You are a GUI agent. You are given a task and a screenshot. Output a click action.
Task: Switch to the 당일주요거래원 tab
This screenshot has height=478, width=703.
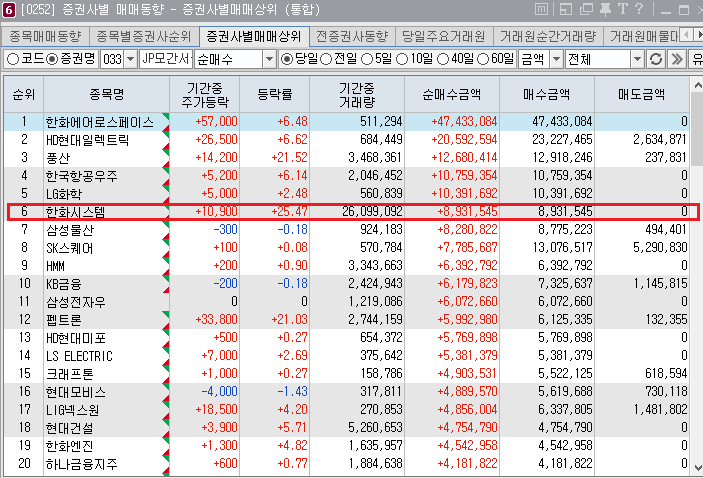[x=444, y=36]
